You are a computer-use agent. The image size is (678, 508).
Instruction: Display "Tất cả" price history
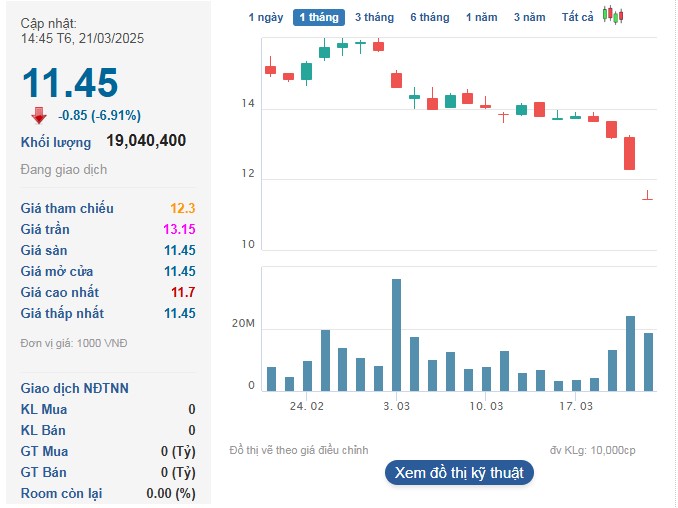tap(577, 17)
